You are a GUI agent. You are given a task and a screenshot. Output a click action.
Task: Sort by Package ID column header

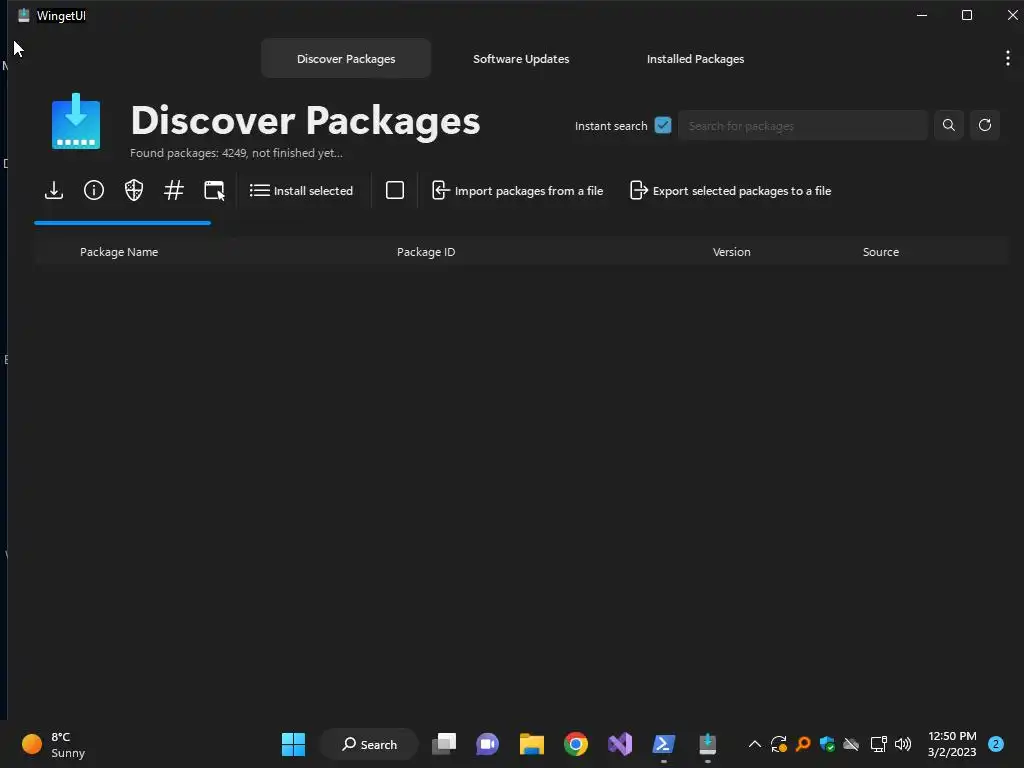pyautogui.click(x=426, y=252)
